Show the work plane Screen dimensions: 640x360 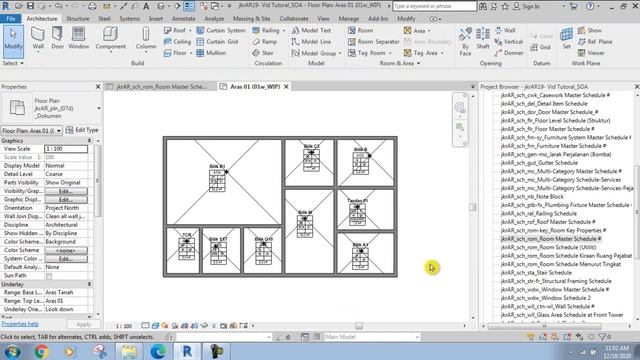(x=590, y=30)
